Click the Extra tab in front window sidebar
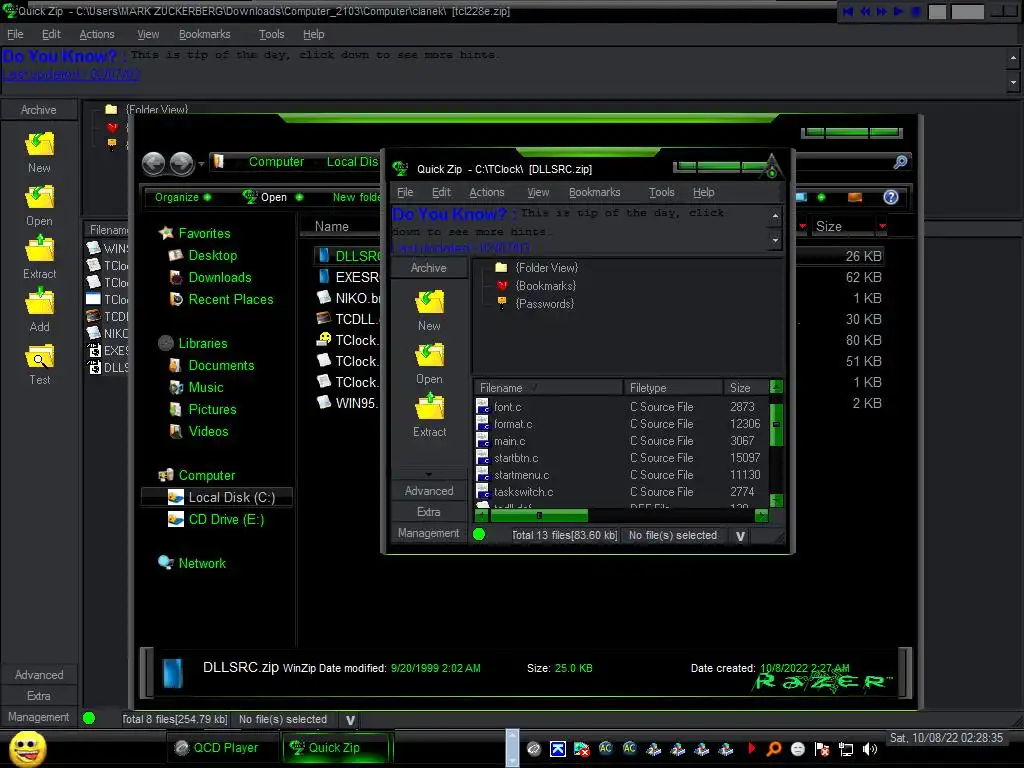This screenshot has width=1024, height=768. (428, 512)
